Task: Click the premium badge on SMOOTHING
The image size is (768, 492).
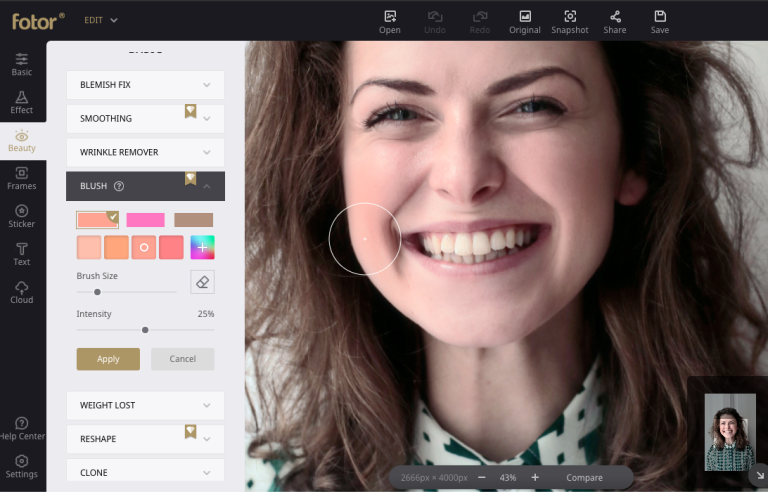Action: [191, 111]
